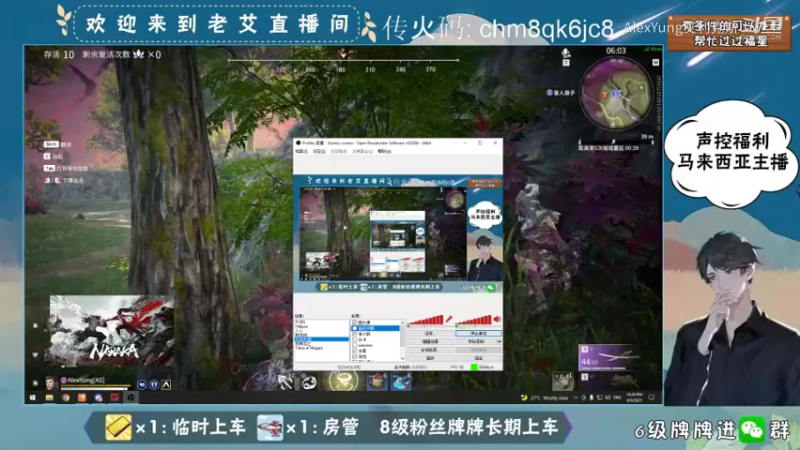This screenshot has height=450, width=800.
Task: Open the OBS icon on the taskbar
Action: pyautogui.click(x=131, y=397)
